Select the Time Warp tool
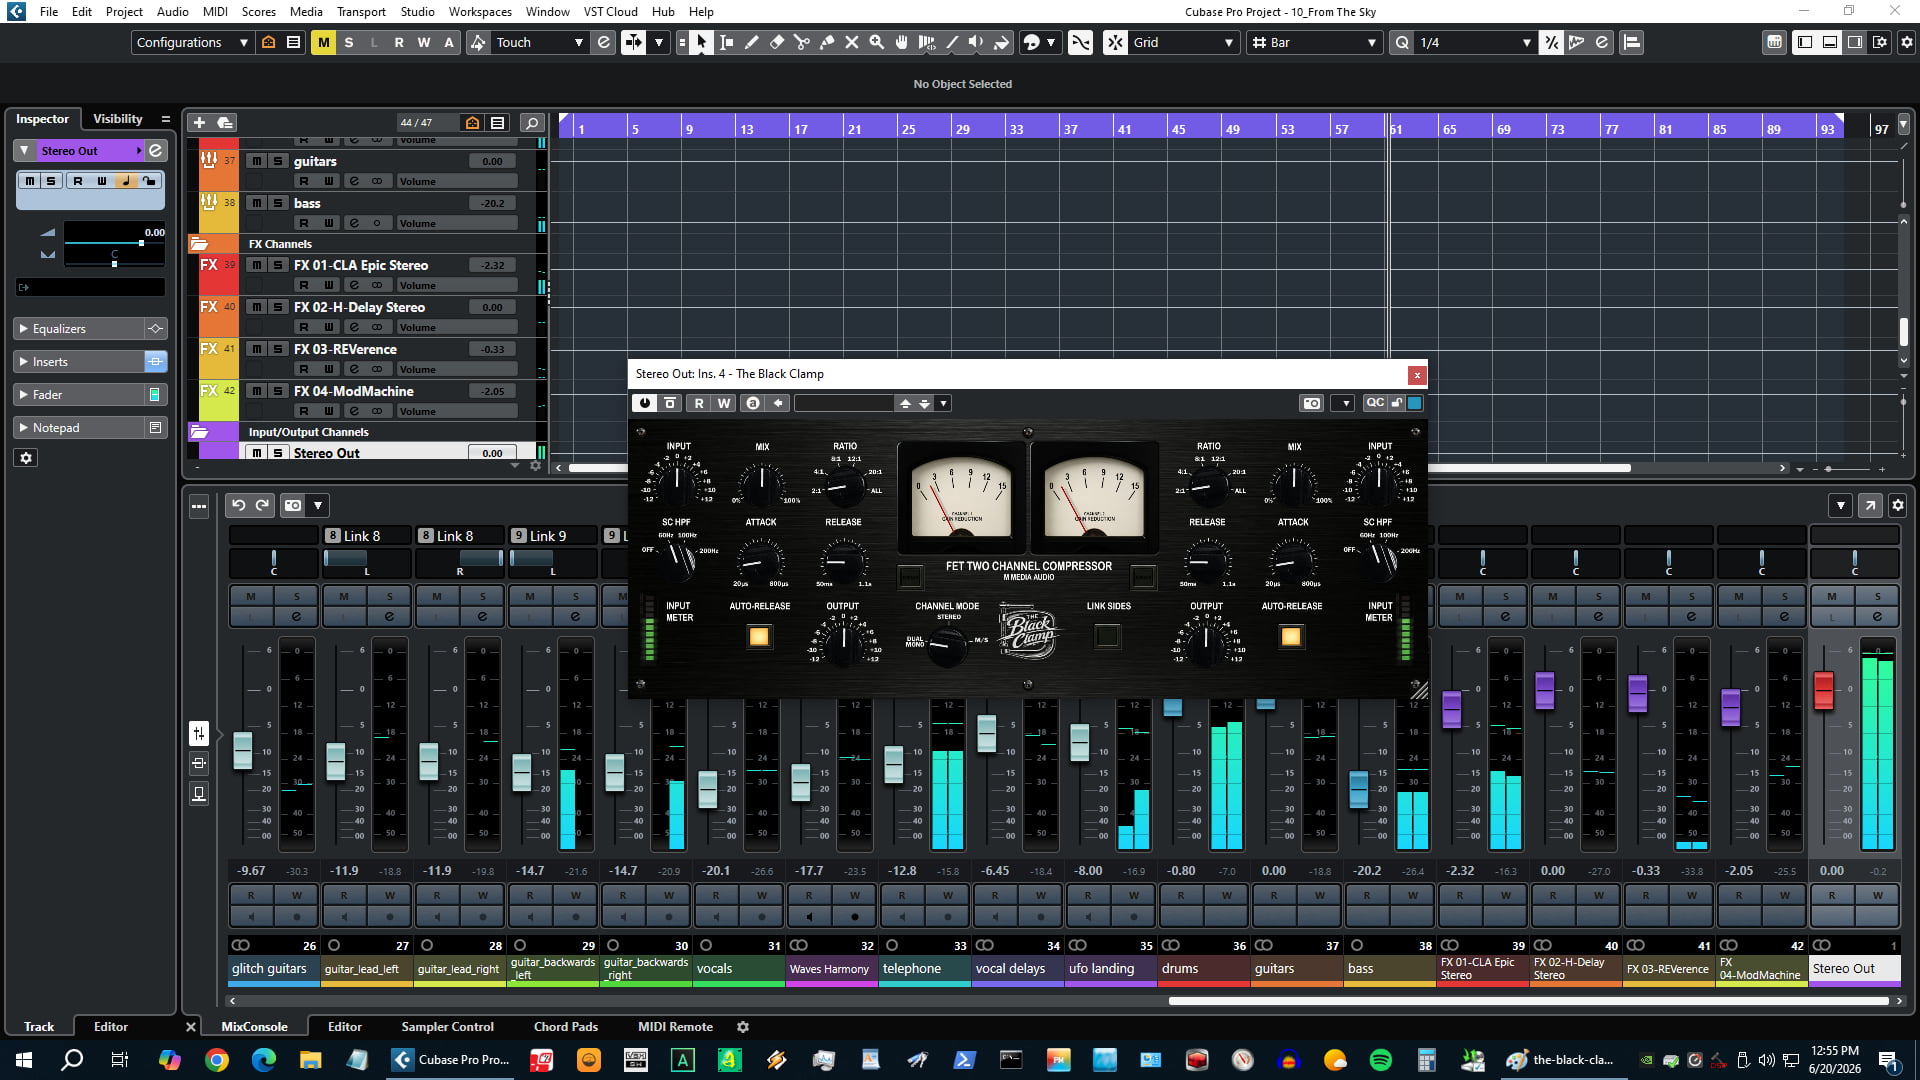The image size is (1920, 1080). point(927,42)
